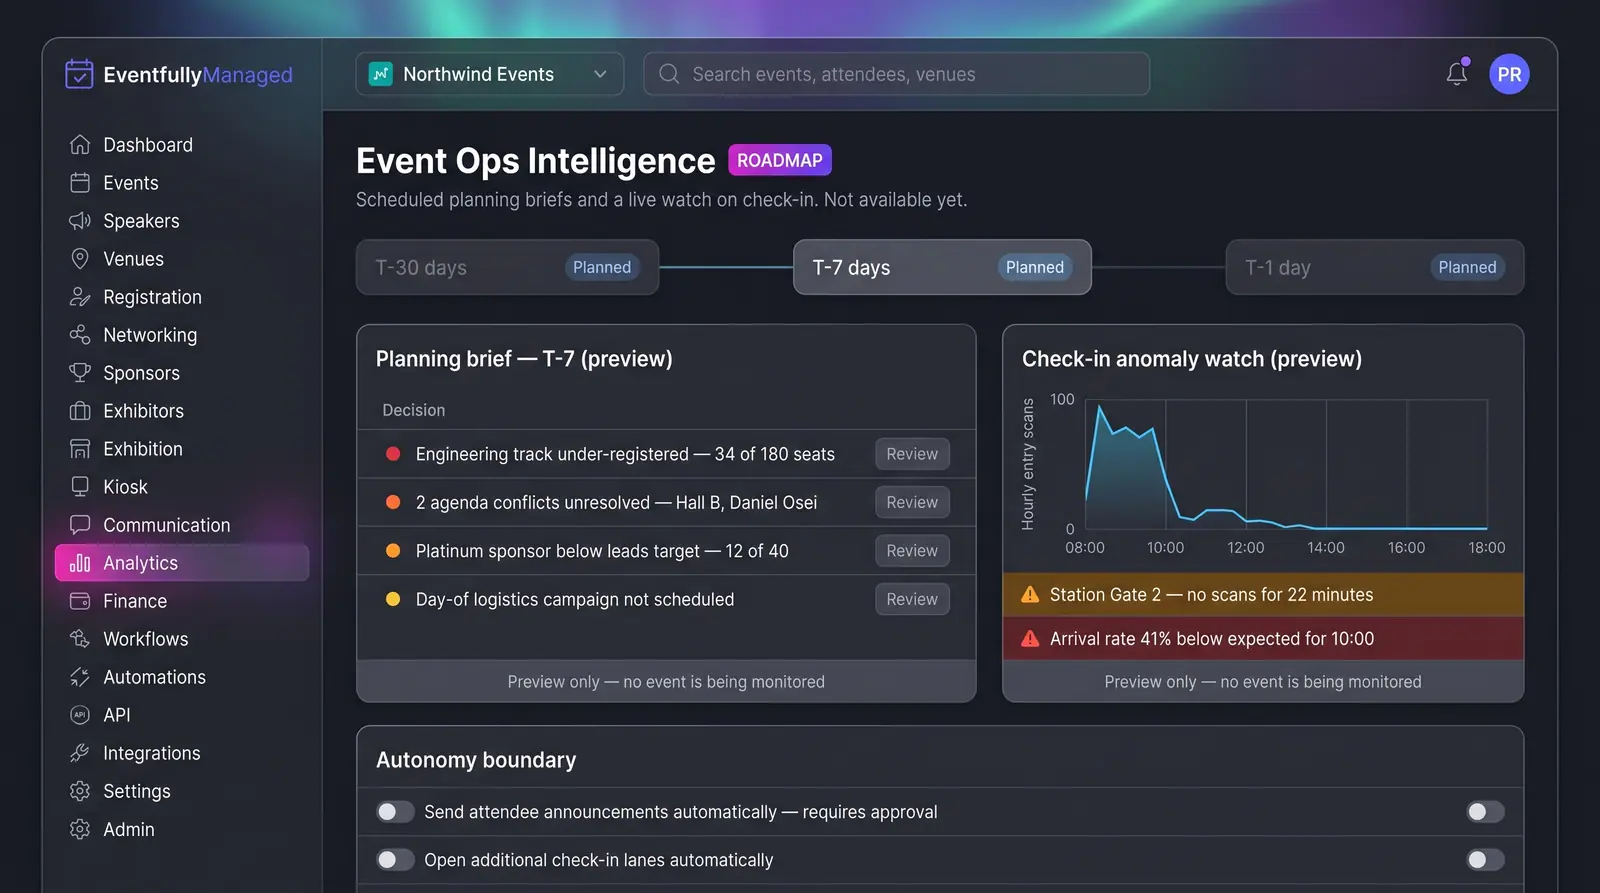Review the Engineering track under-registered item
Screen dimensions: 1600x893
[x=912, y=454]
